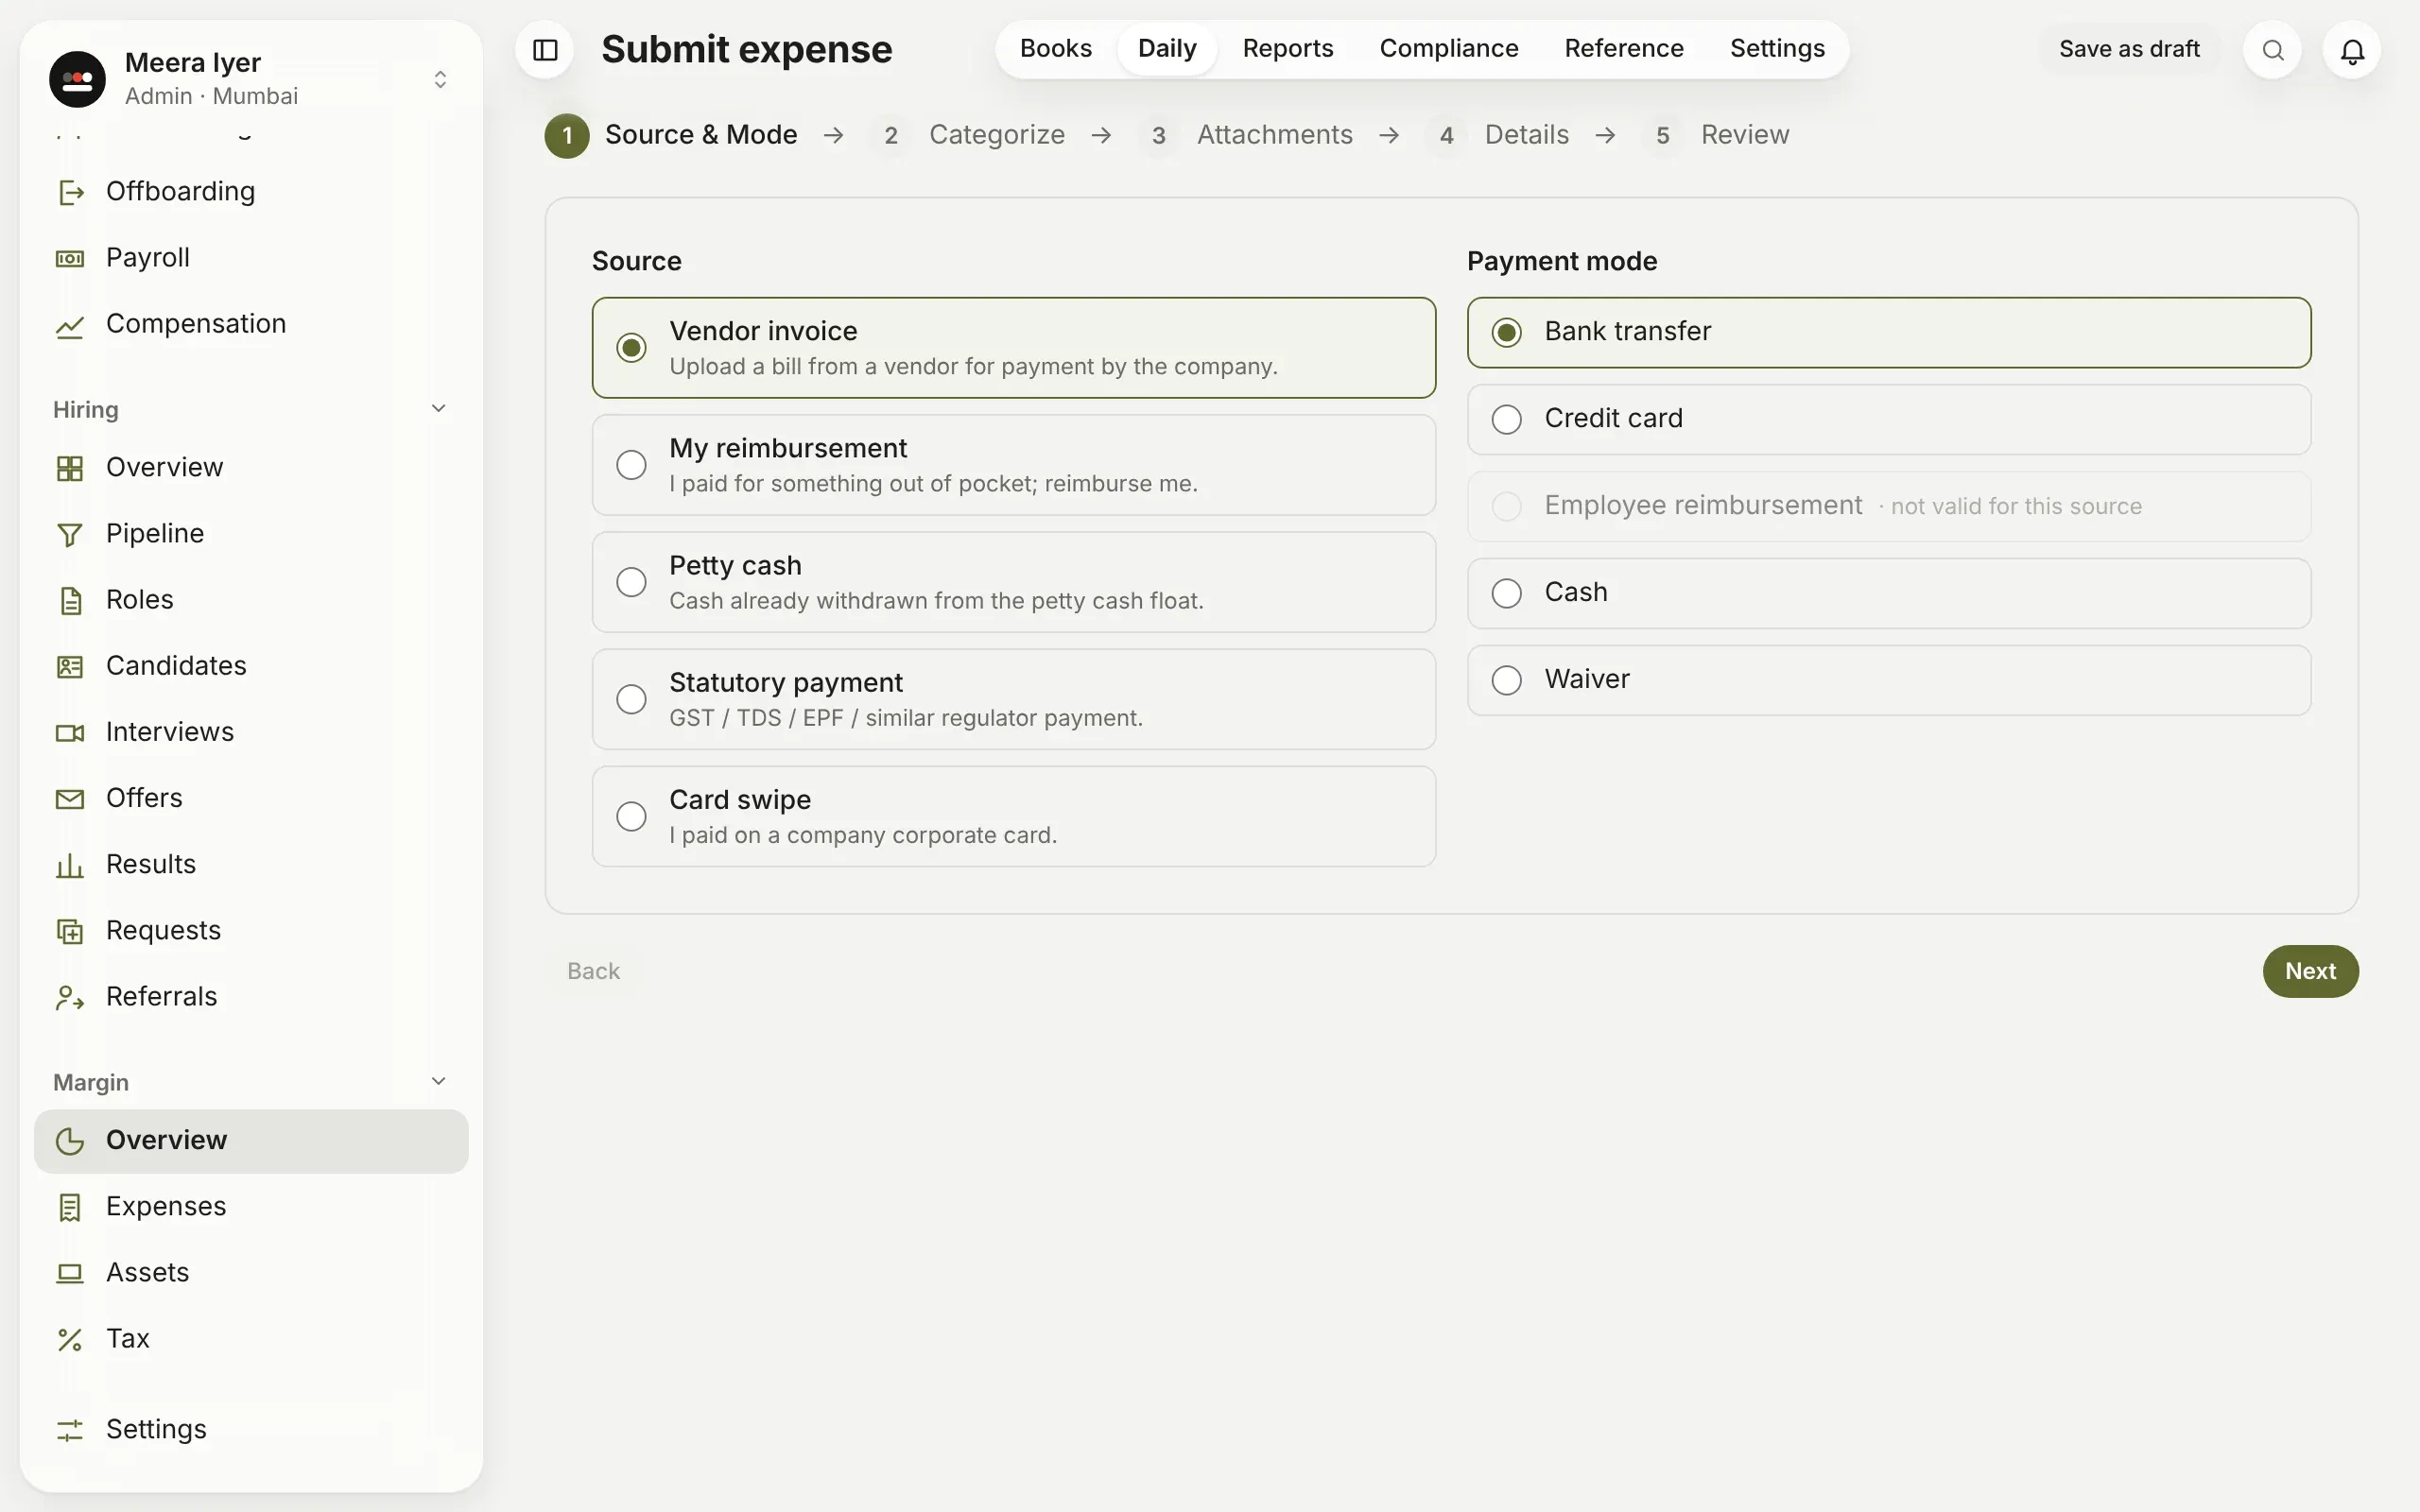
Task: Toggle the sidebar panel icon
Action: click(545, 50)
